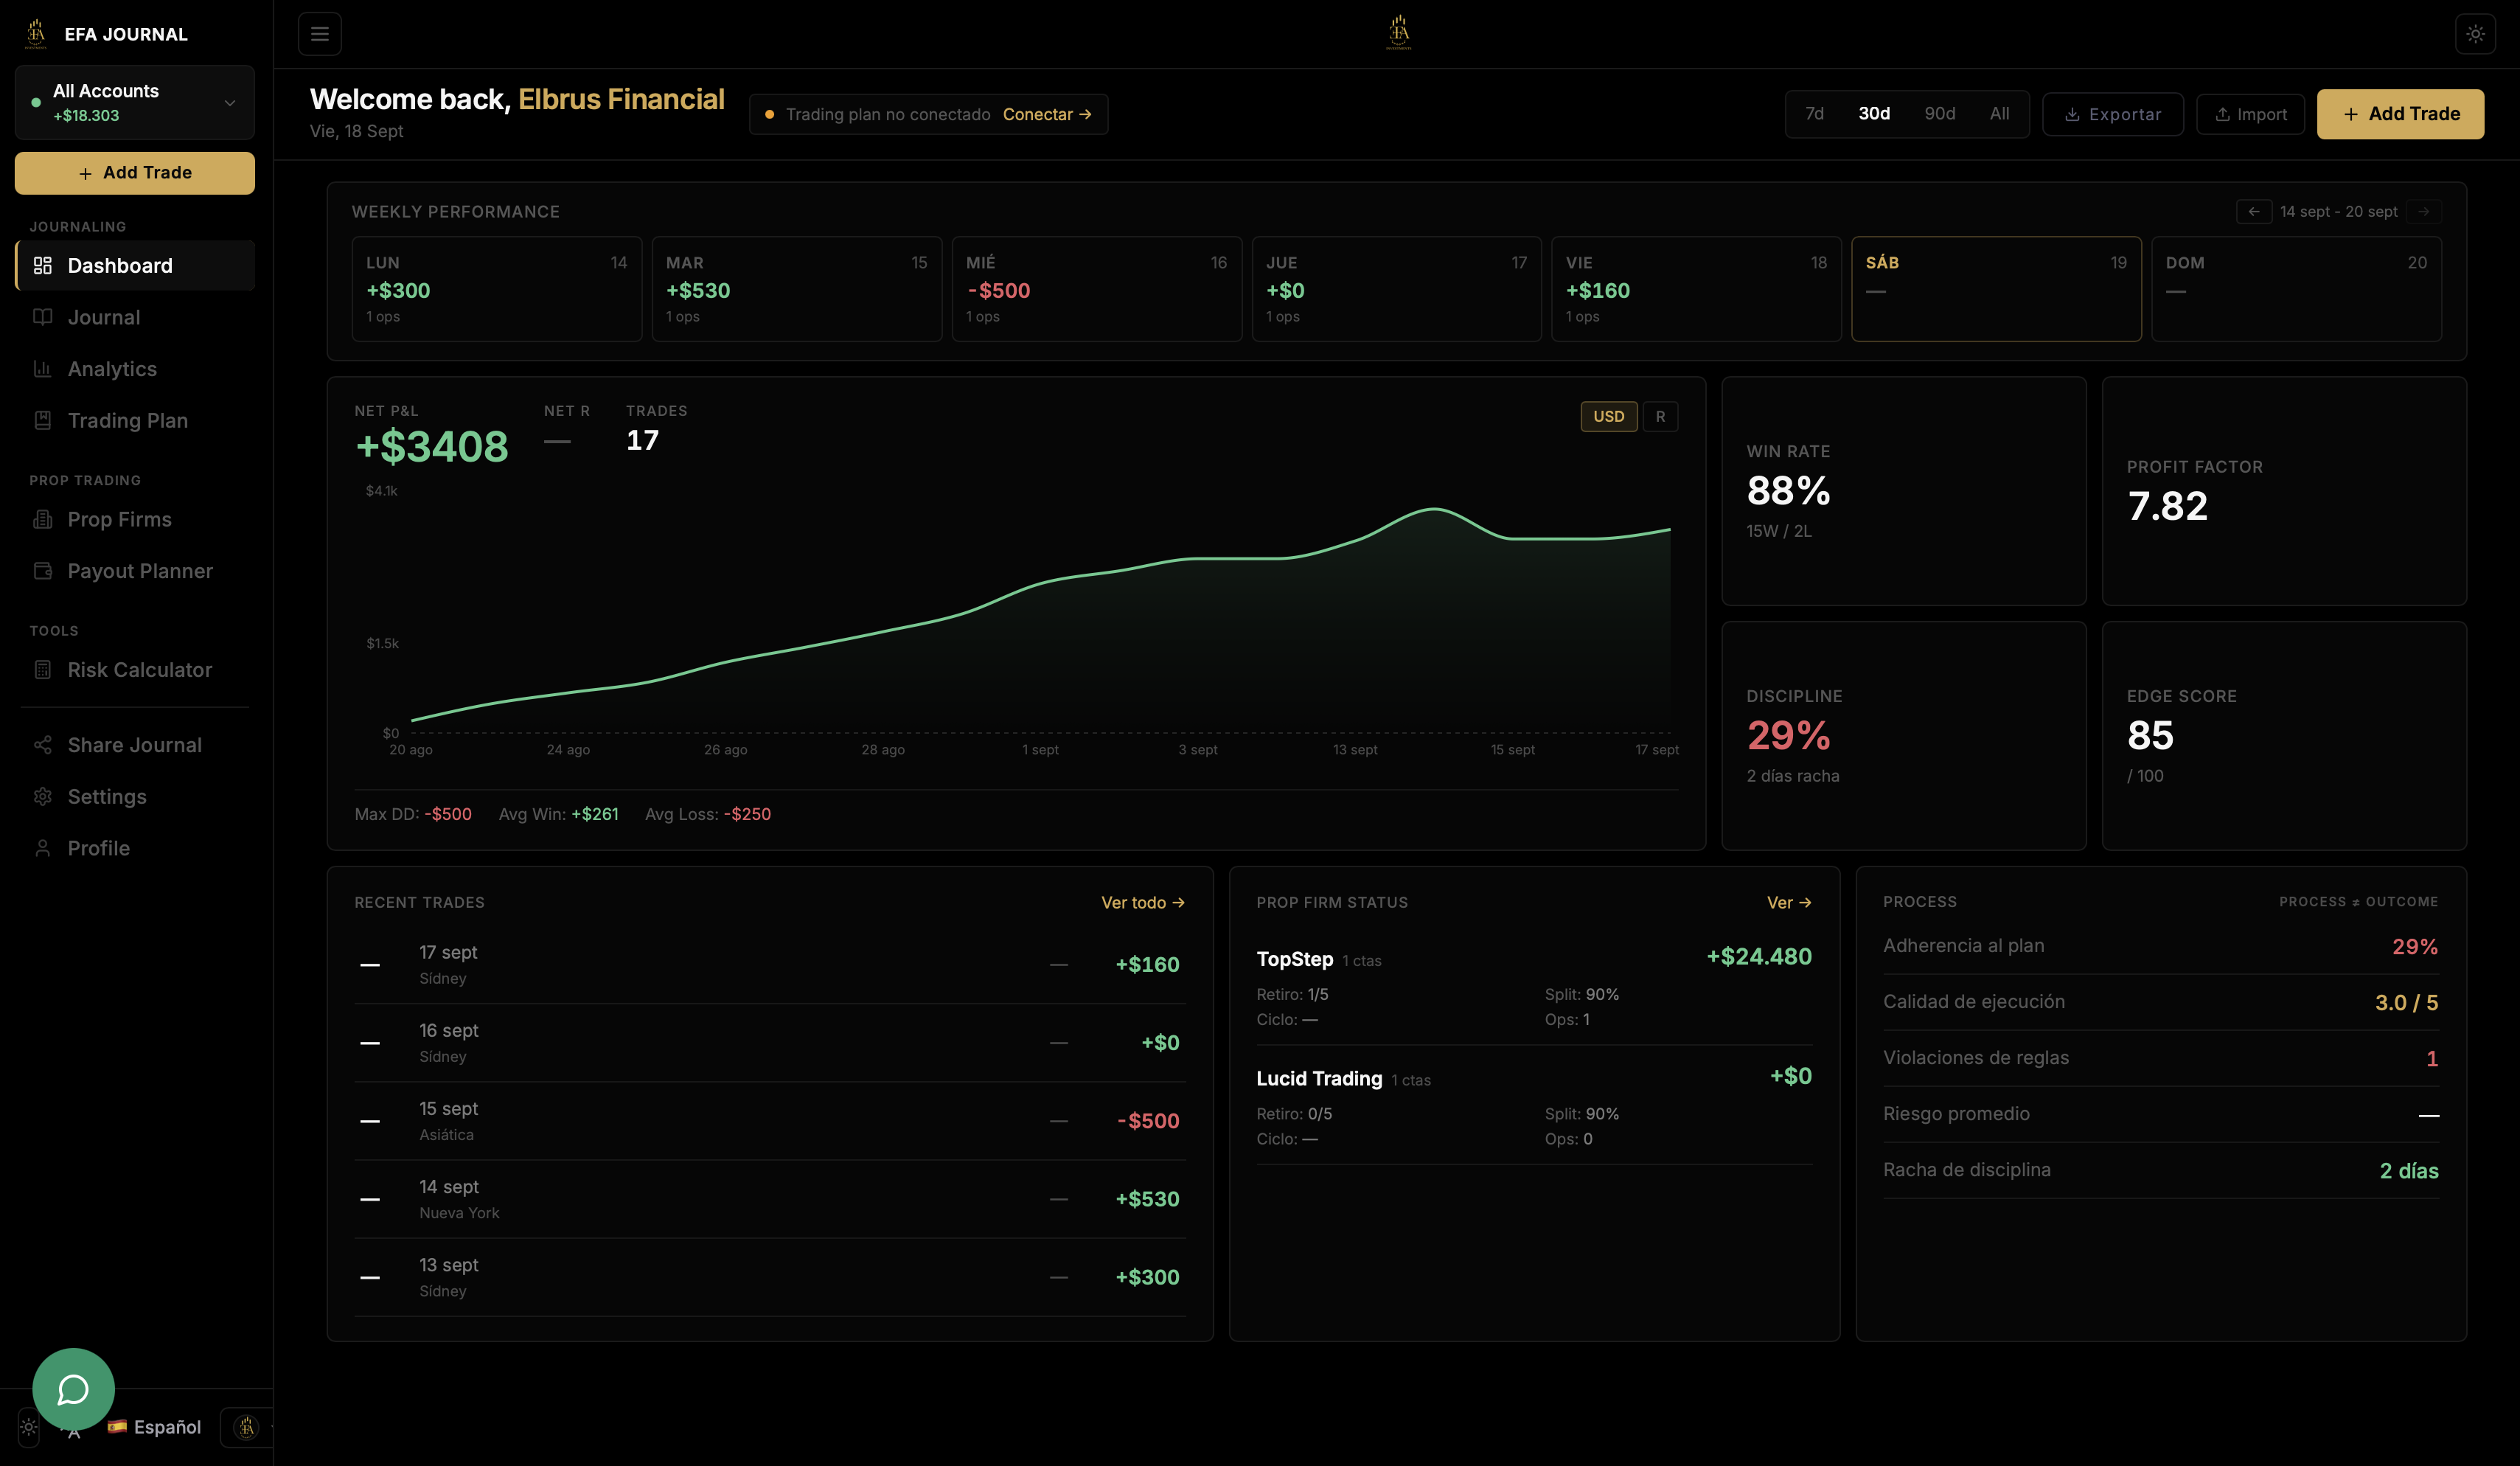Click the Prop Firms building icon

click(x=42, y=519)
